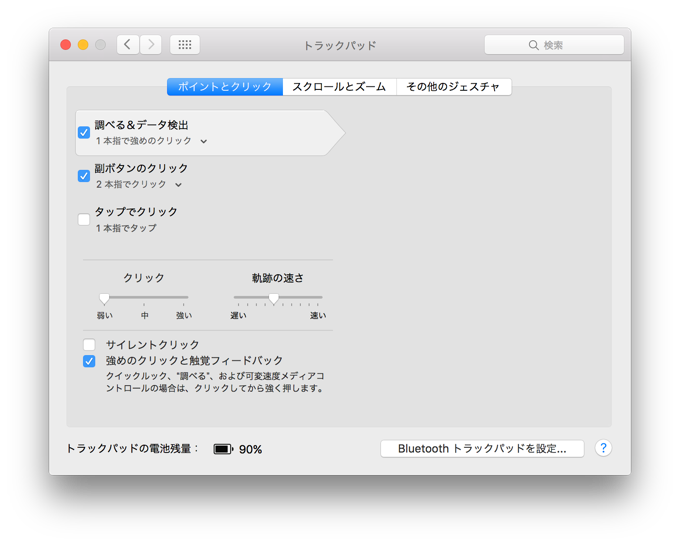Open the 2本指でクリック dropdown
The height and width of the screenshot is (545, 680).
click(139, 184)
